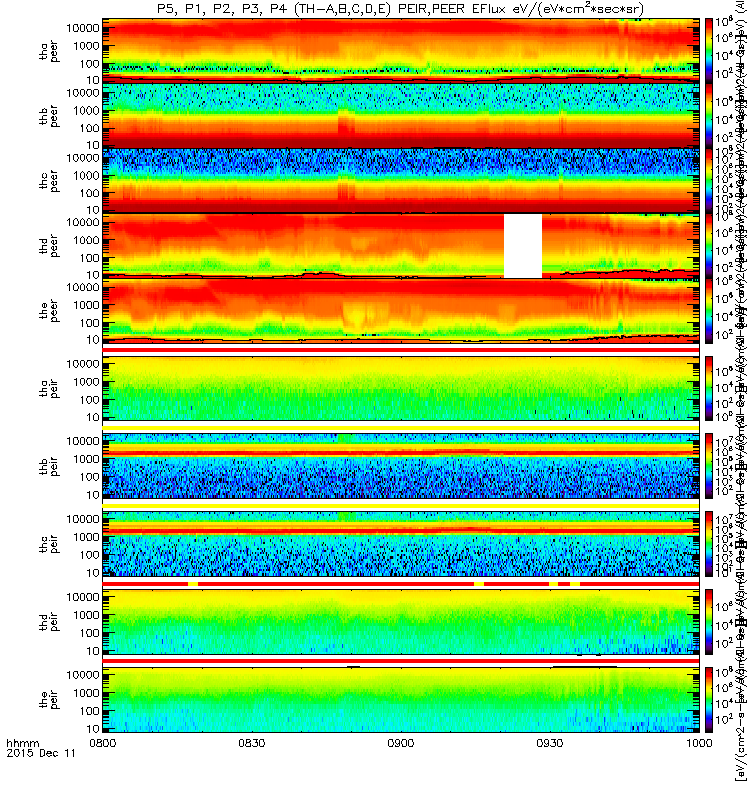Viewport: 750px width, 800px height.
Task: Click the yellow strip below tha peir panel
Action: [x=401, y=428]
